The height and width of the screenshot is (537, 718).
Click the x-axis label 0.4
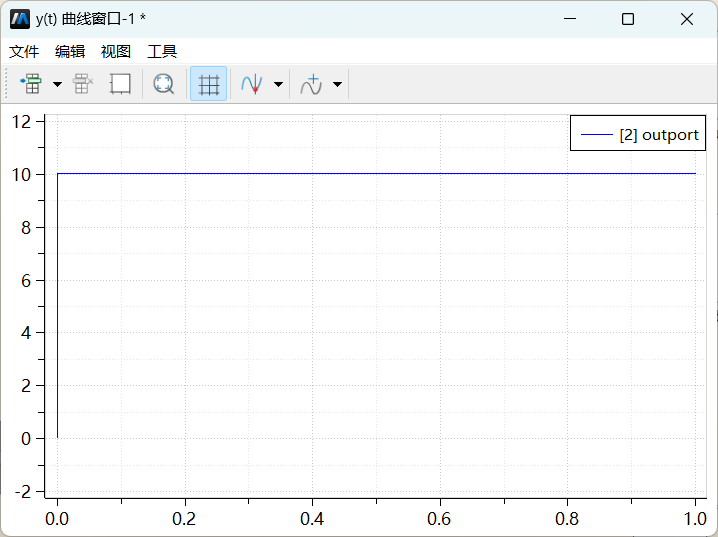click(312, 519)
